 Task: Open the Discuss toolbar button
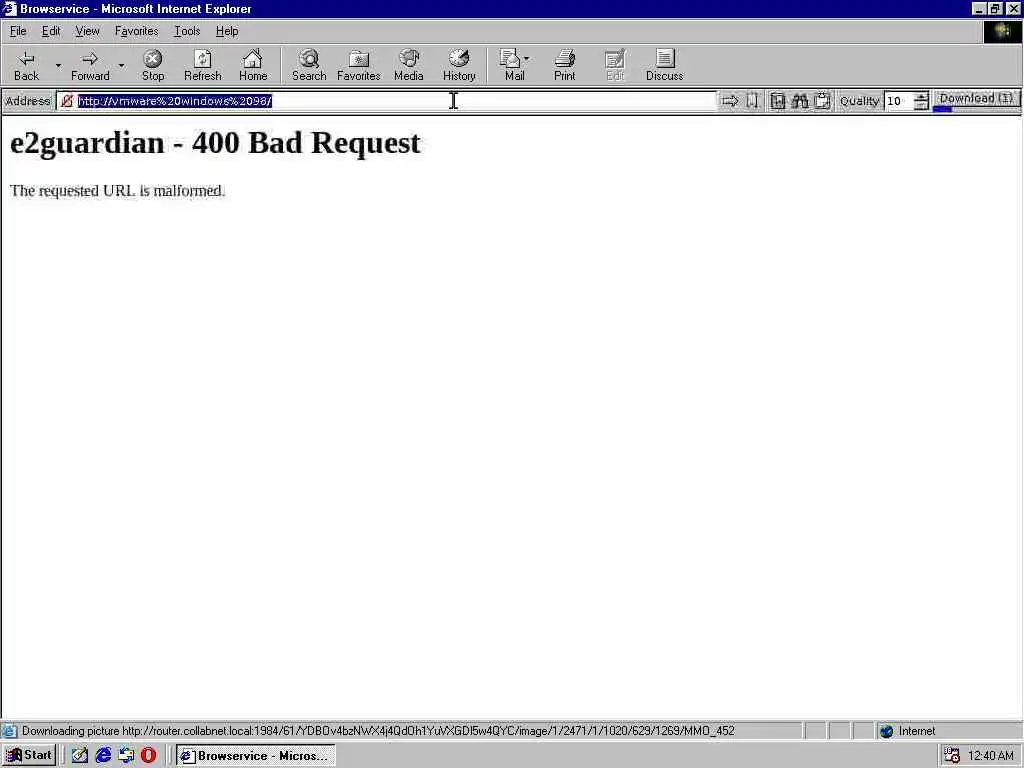[x=665, y=65]
